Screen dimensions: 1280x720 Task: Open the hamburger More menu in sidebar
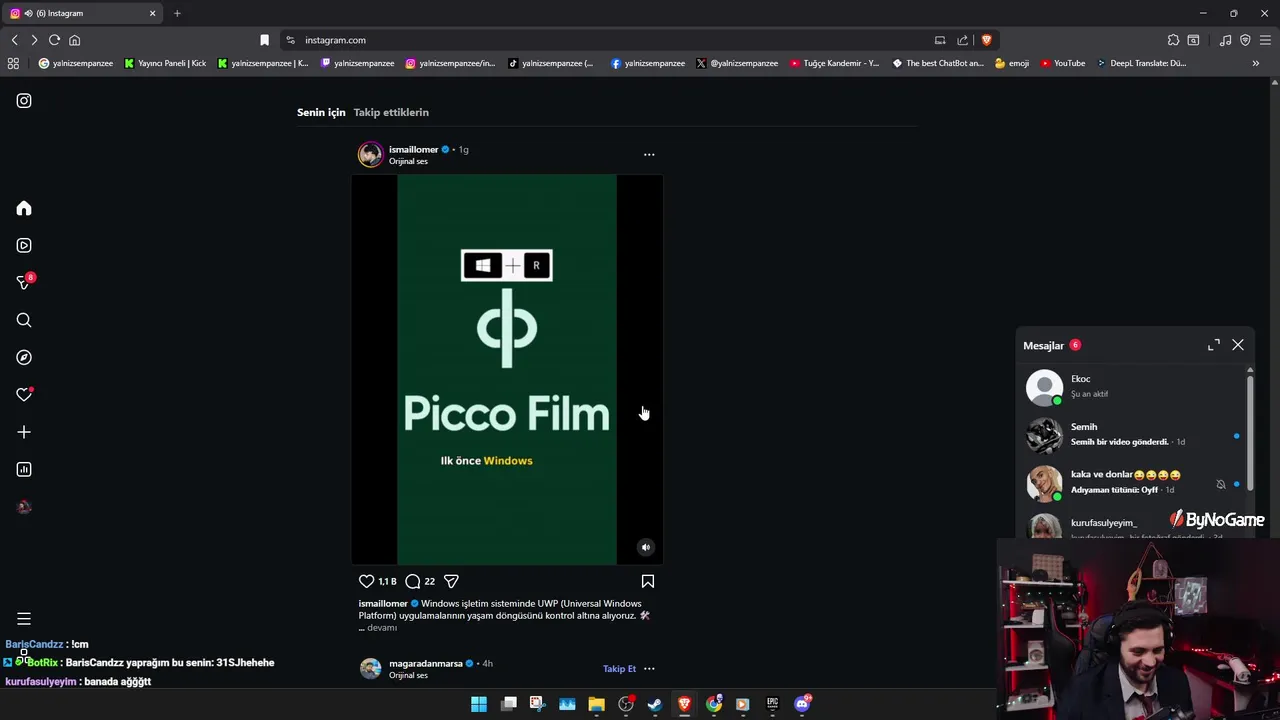24,619
